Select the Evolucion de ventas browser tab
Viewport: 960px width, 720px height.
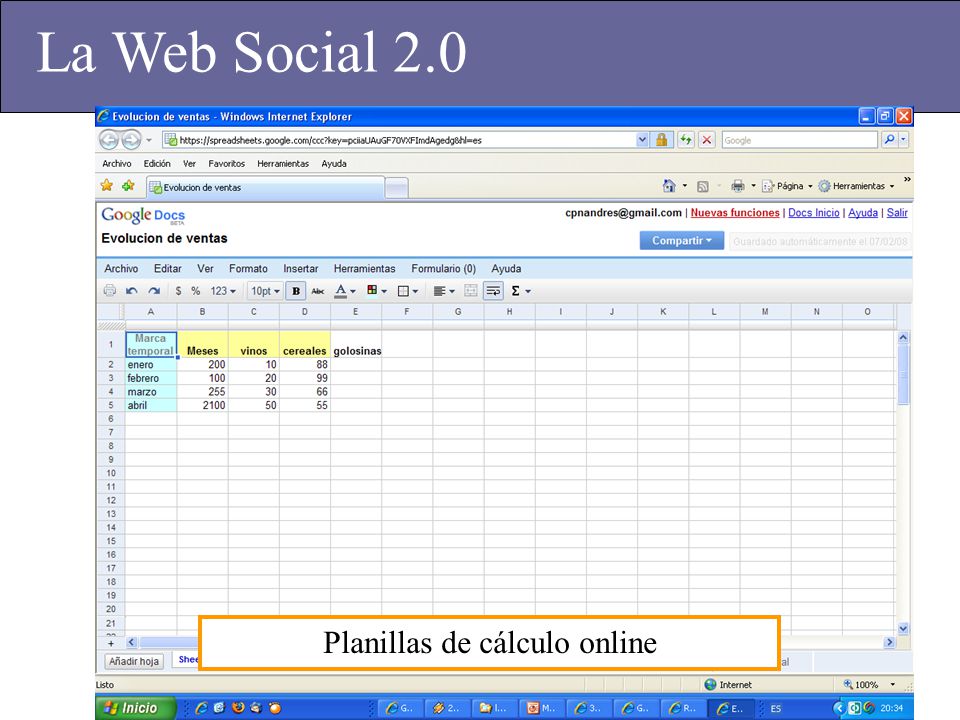coord(266,187)
